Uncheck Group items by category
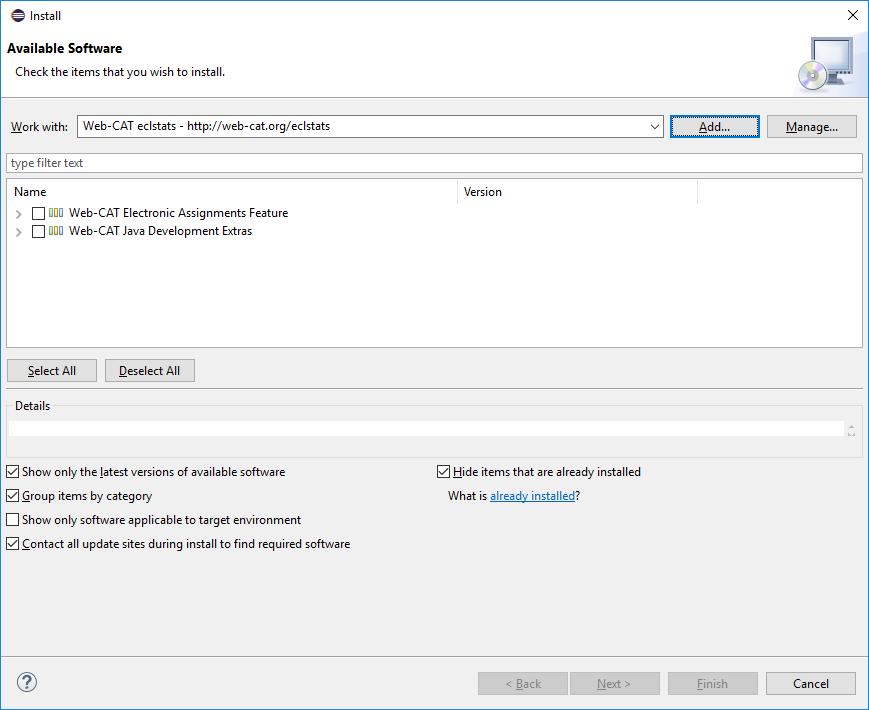 click(12, 495)
